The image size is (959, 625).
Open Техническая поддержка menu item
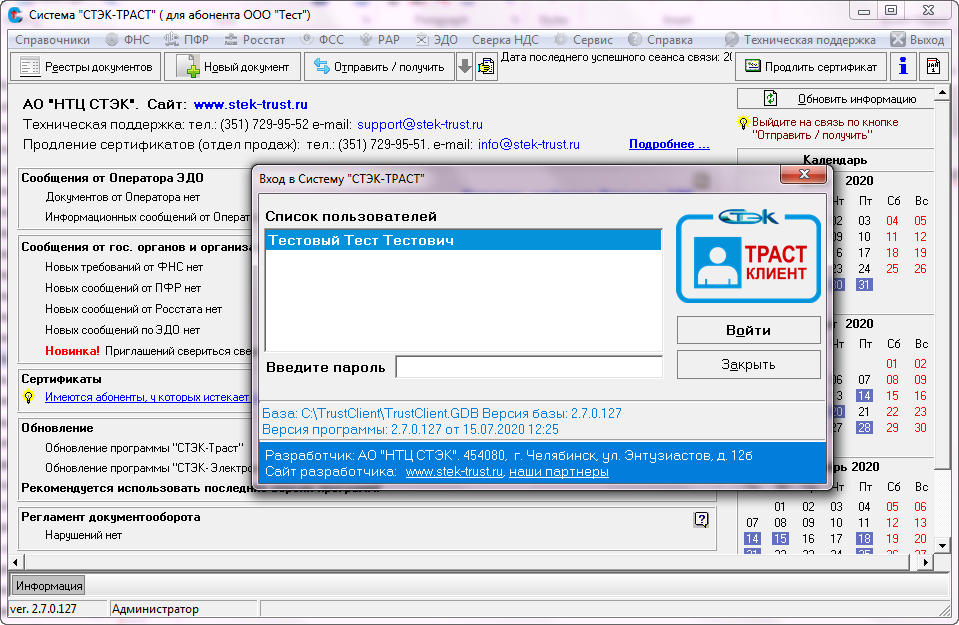tap(800, 40)
